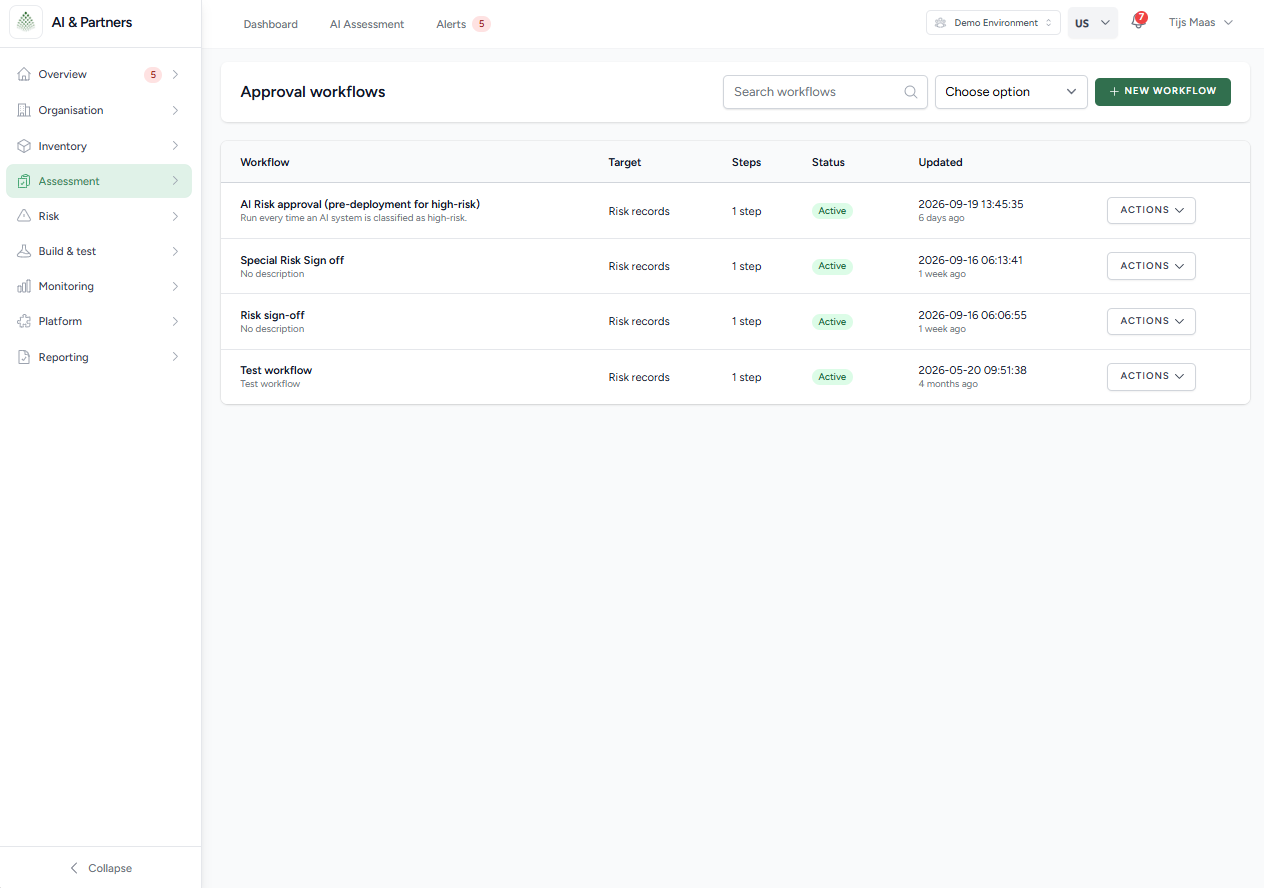Expand the Build & test sidebar chevron
Viewport: 1264px width, 888px height.
pyautogui.click(x=176, y=251)
